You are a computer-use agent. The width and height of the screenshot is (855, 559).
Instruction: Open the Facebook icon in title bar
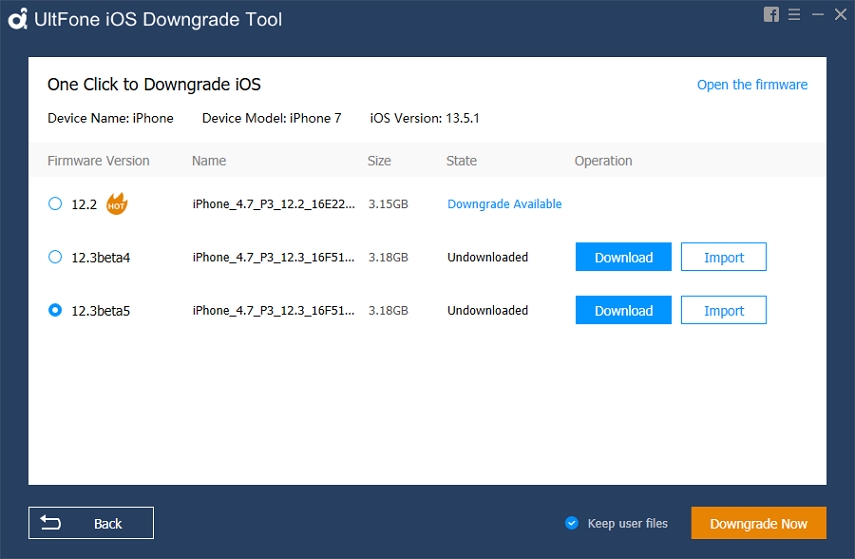click(771, 15)
